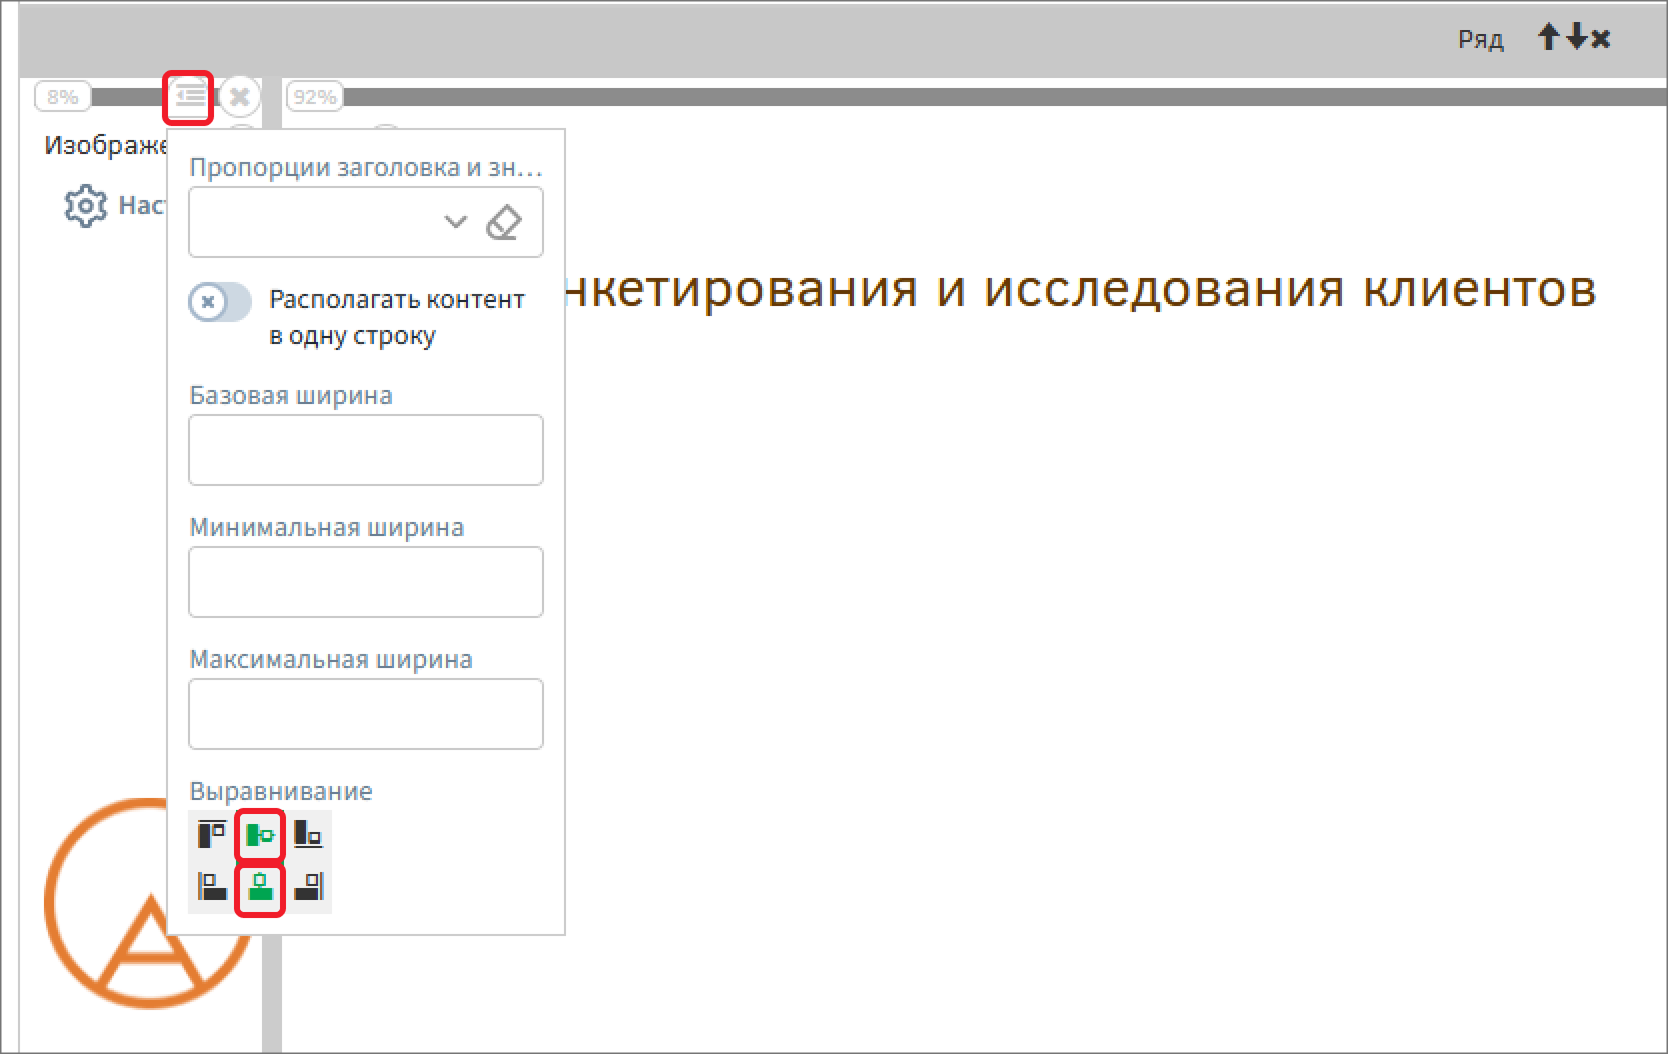
Task: Click the Базовая ширина input field
Action: coord(365,450)
